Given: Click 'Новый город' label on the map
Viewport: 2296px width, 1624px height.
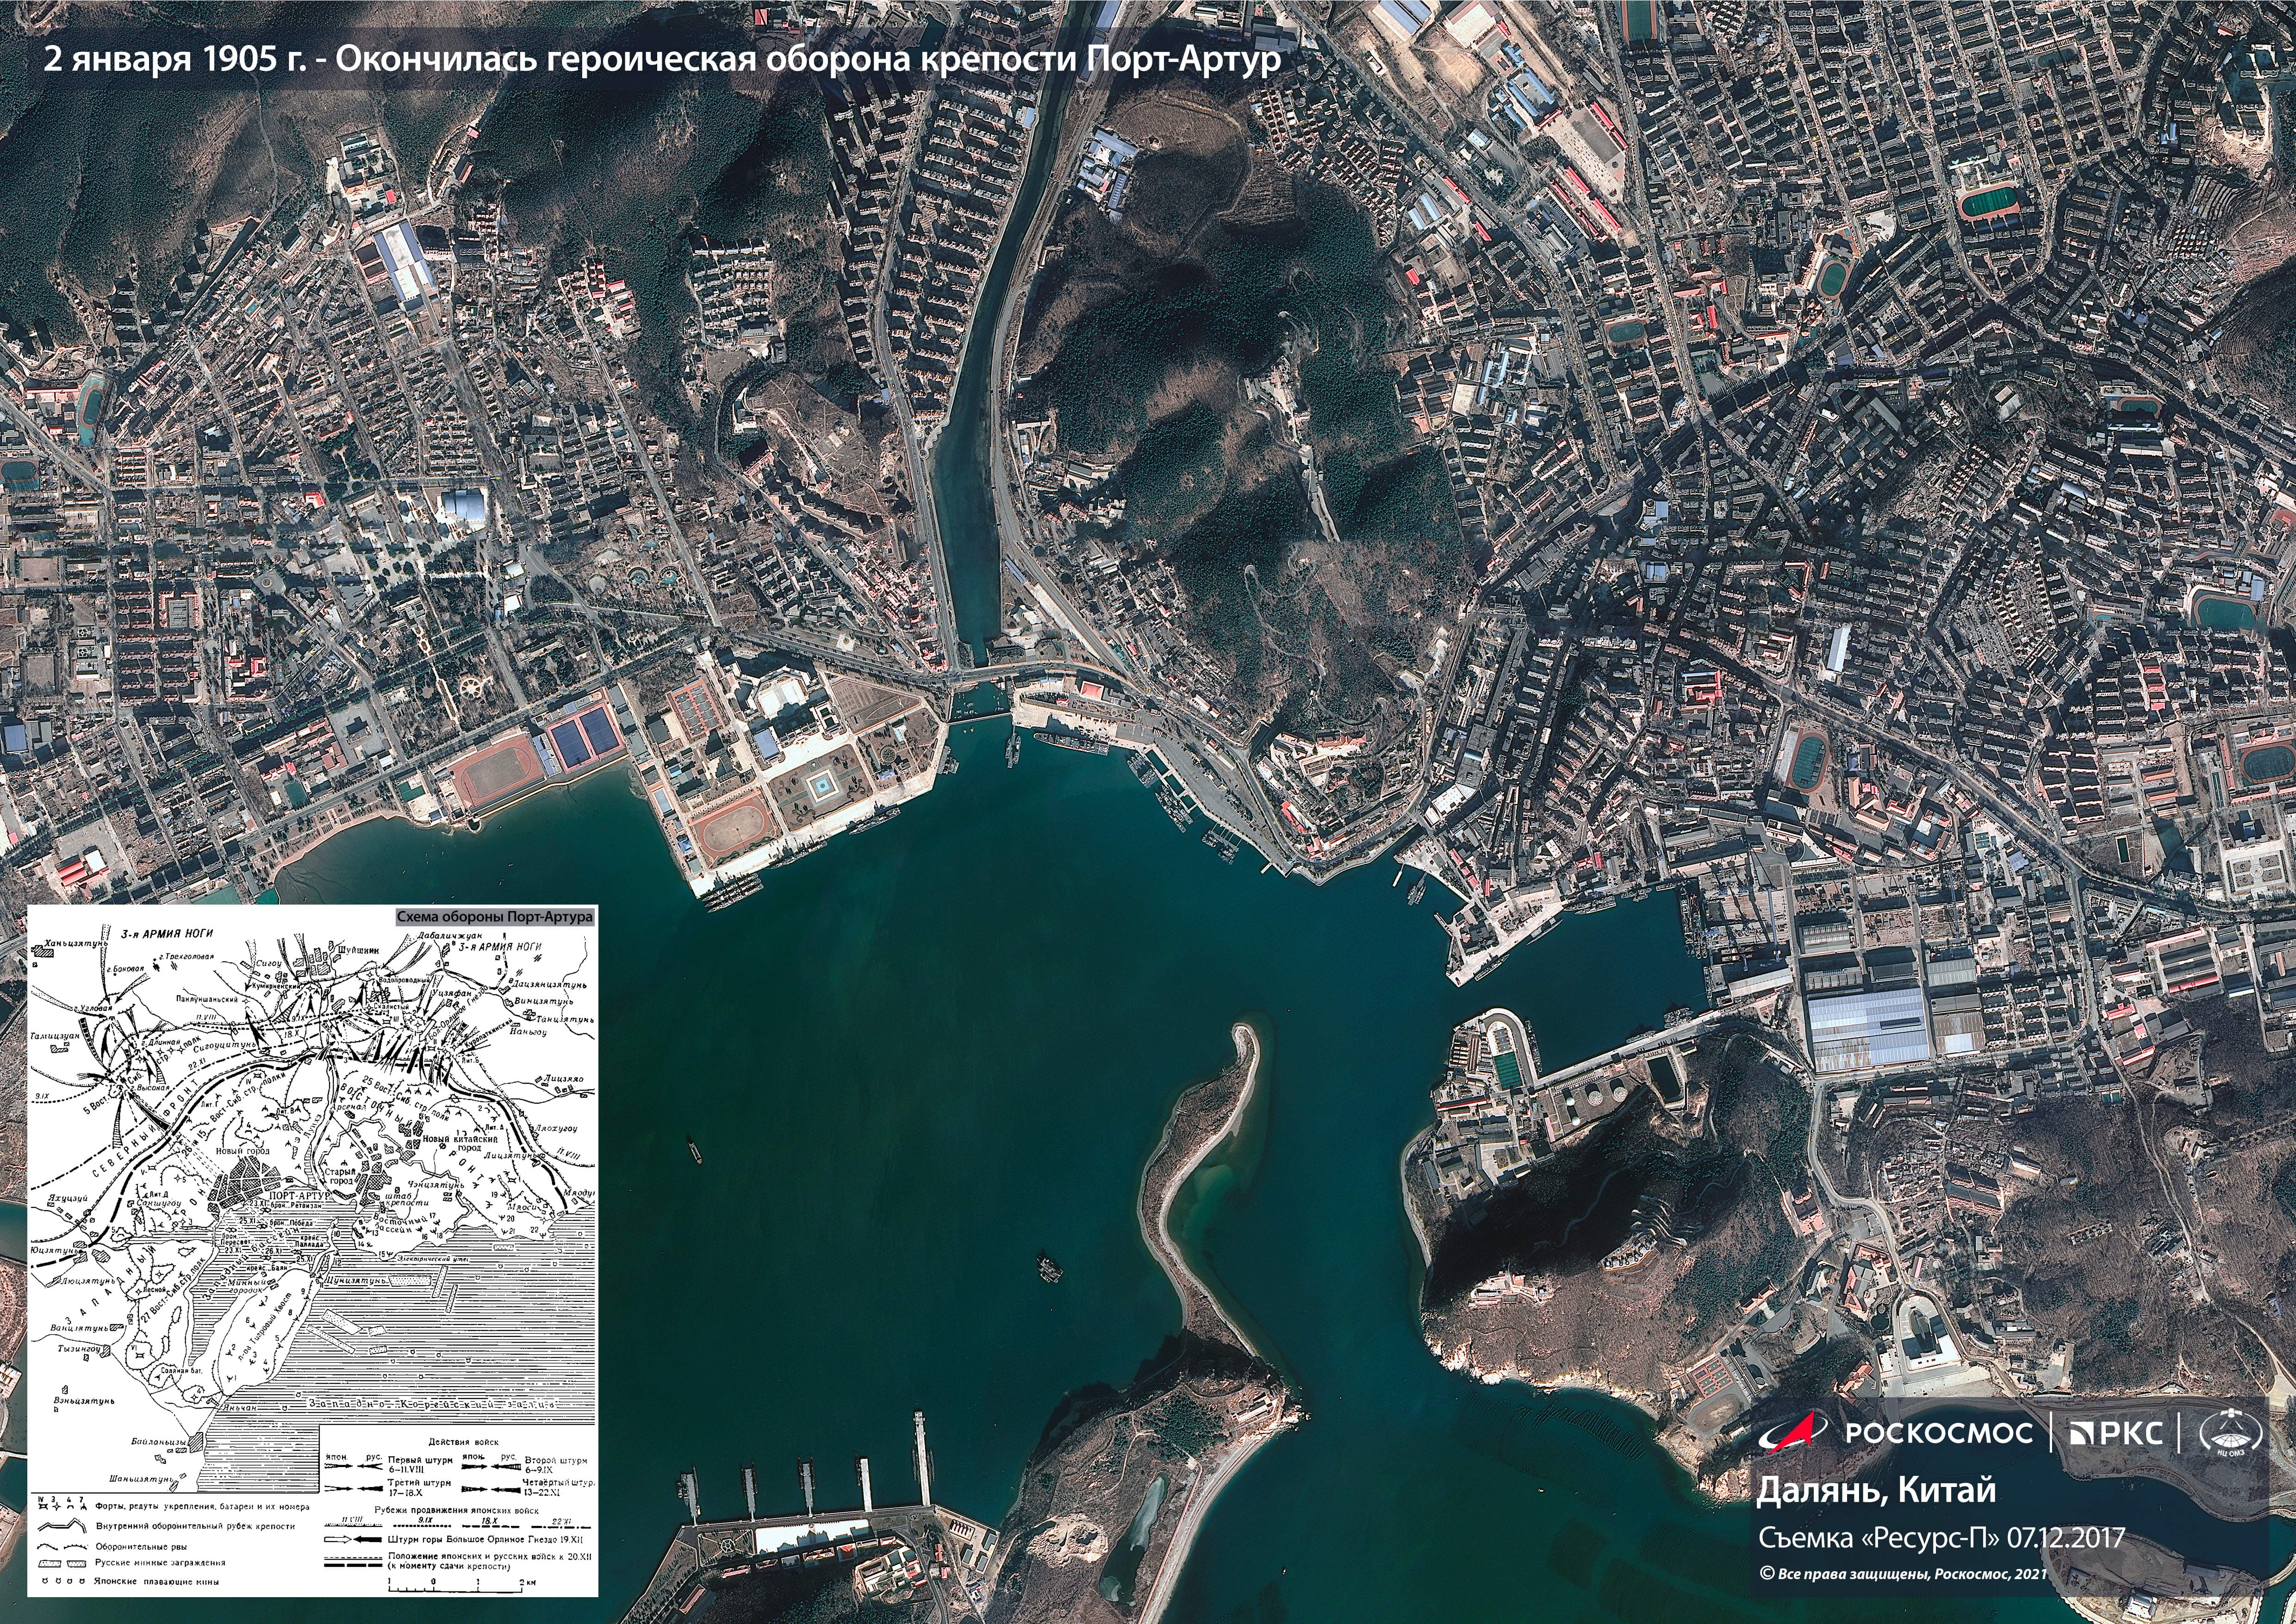Looking at the screenshot, I should click(x=243, y=1151).
